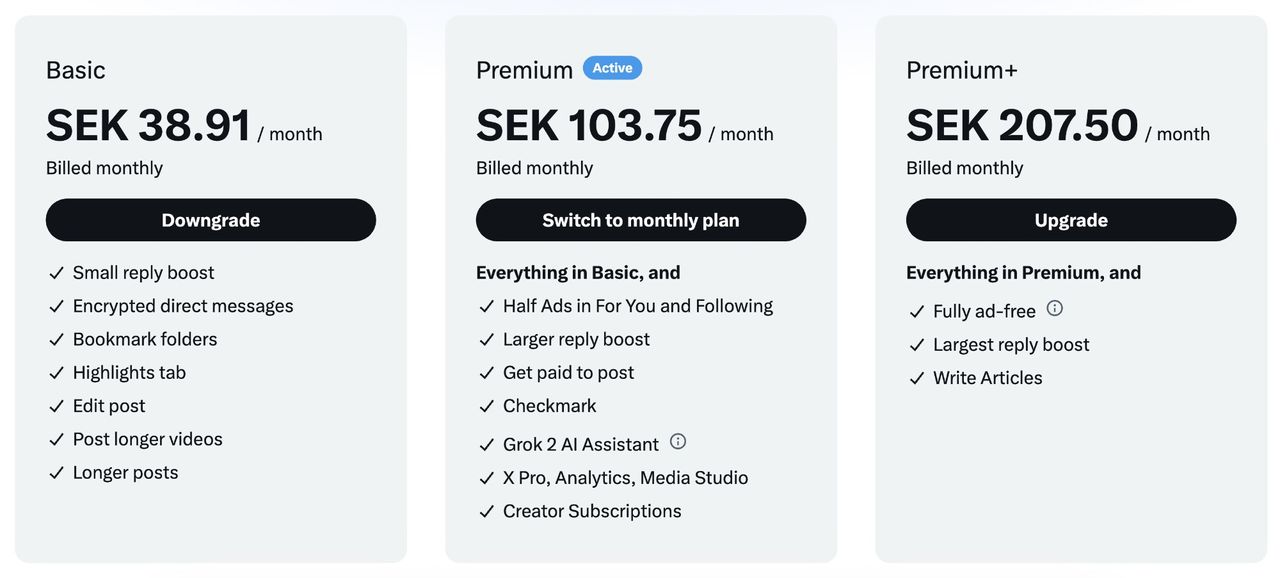Click the Encrypted direct messages feature
This screenshot has height=578, width=1280.
pyautogui.click(x=183, y=306)
